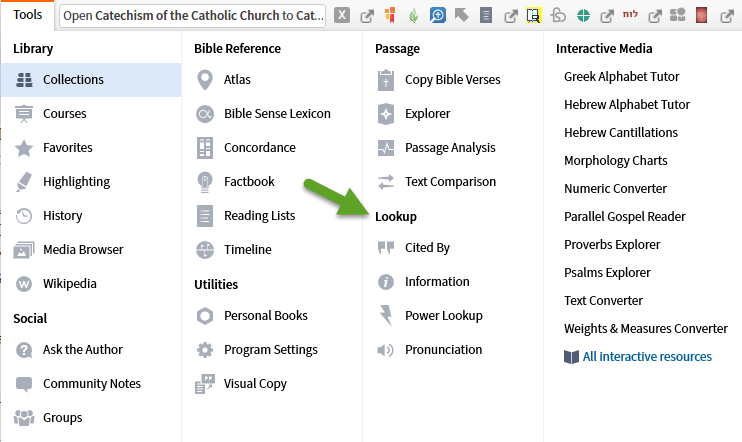
Task: Click the orange squares bookmark shortcut icon
Action: pyautogui.click(x=390, y=16)
